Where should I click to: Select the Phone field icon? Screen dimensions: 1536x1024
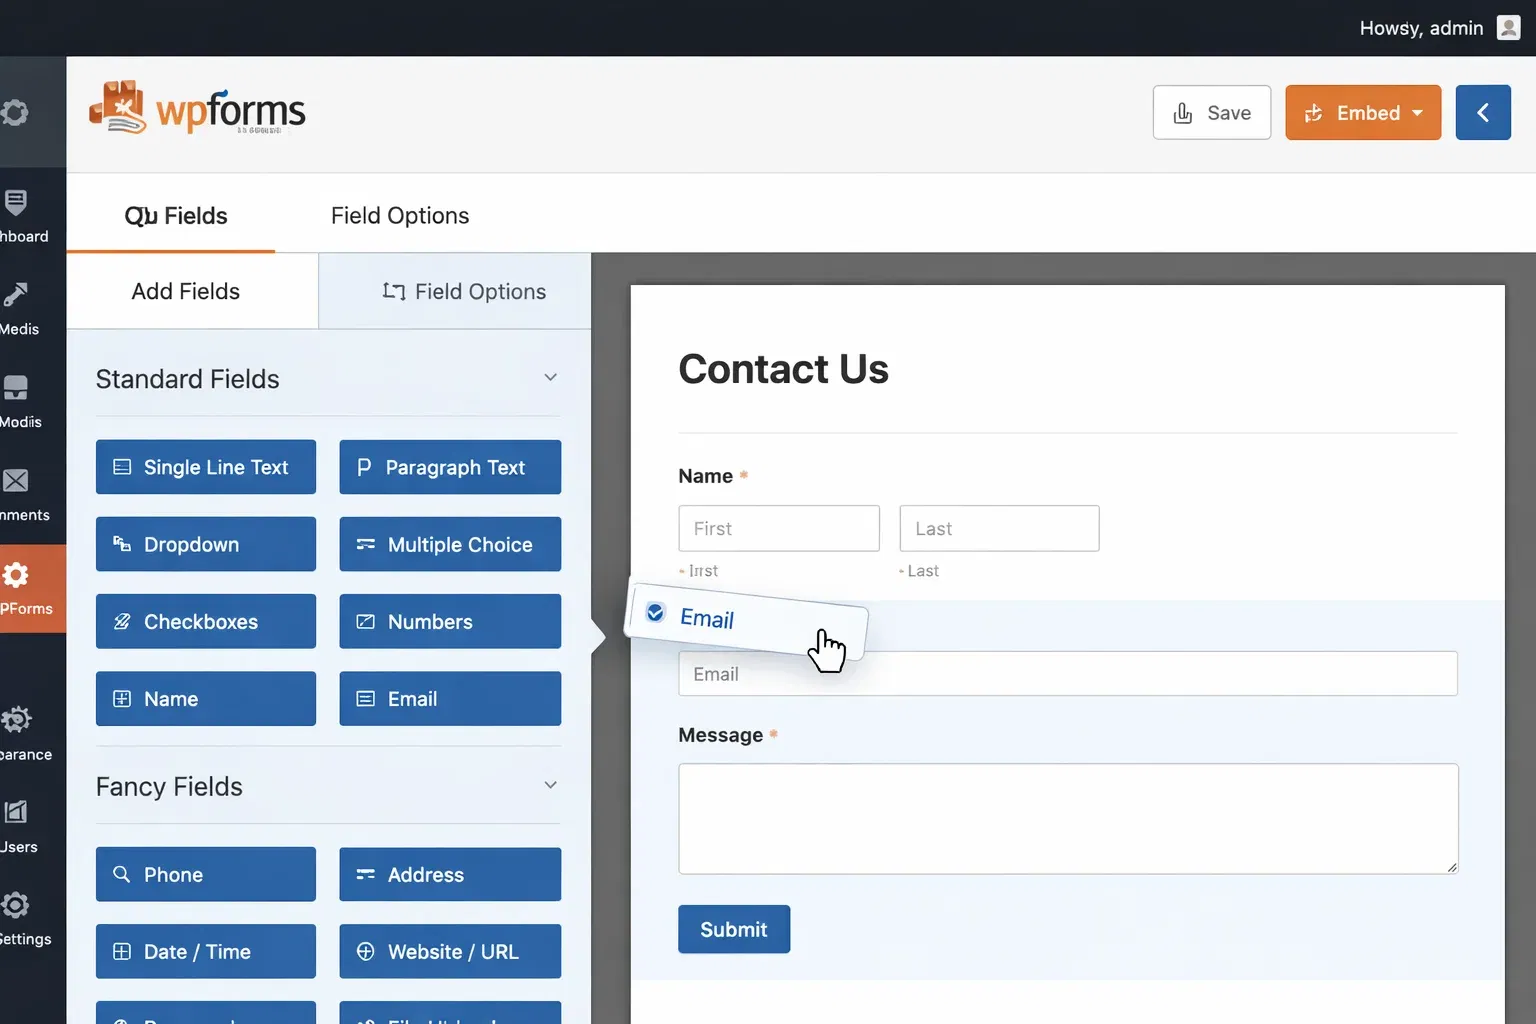pos(120,874)
